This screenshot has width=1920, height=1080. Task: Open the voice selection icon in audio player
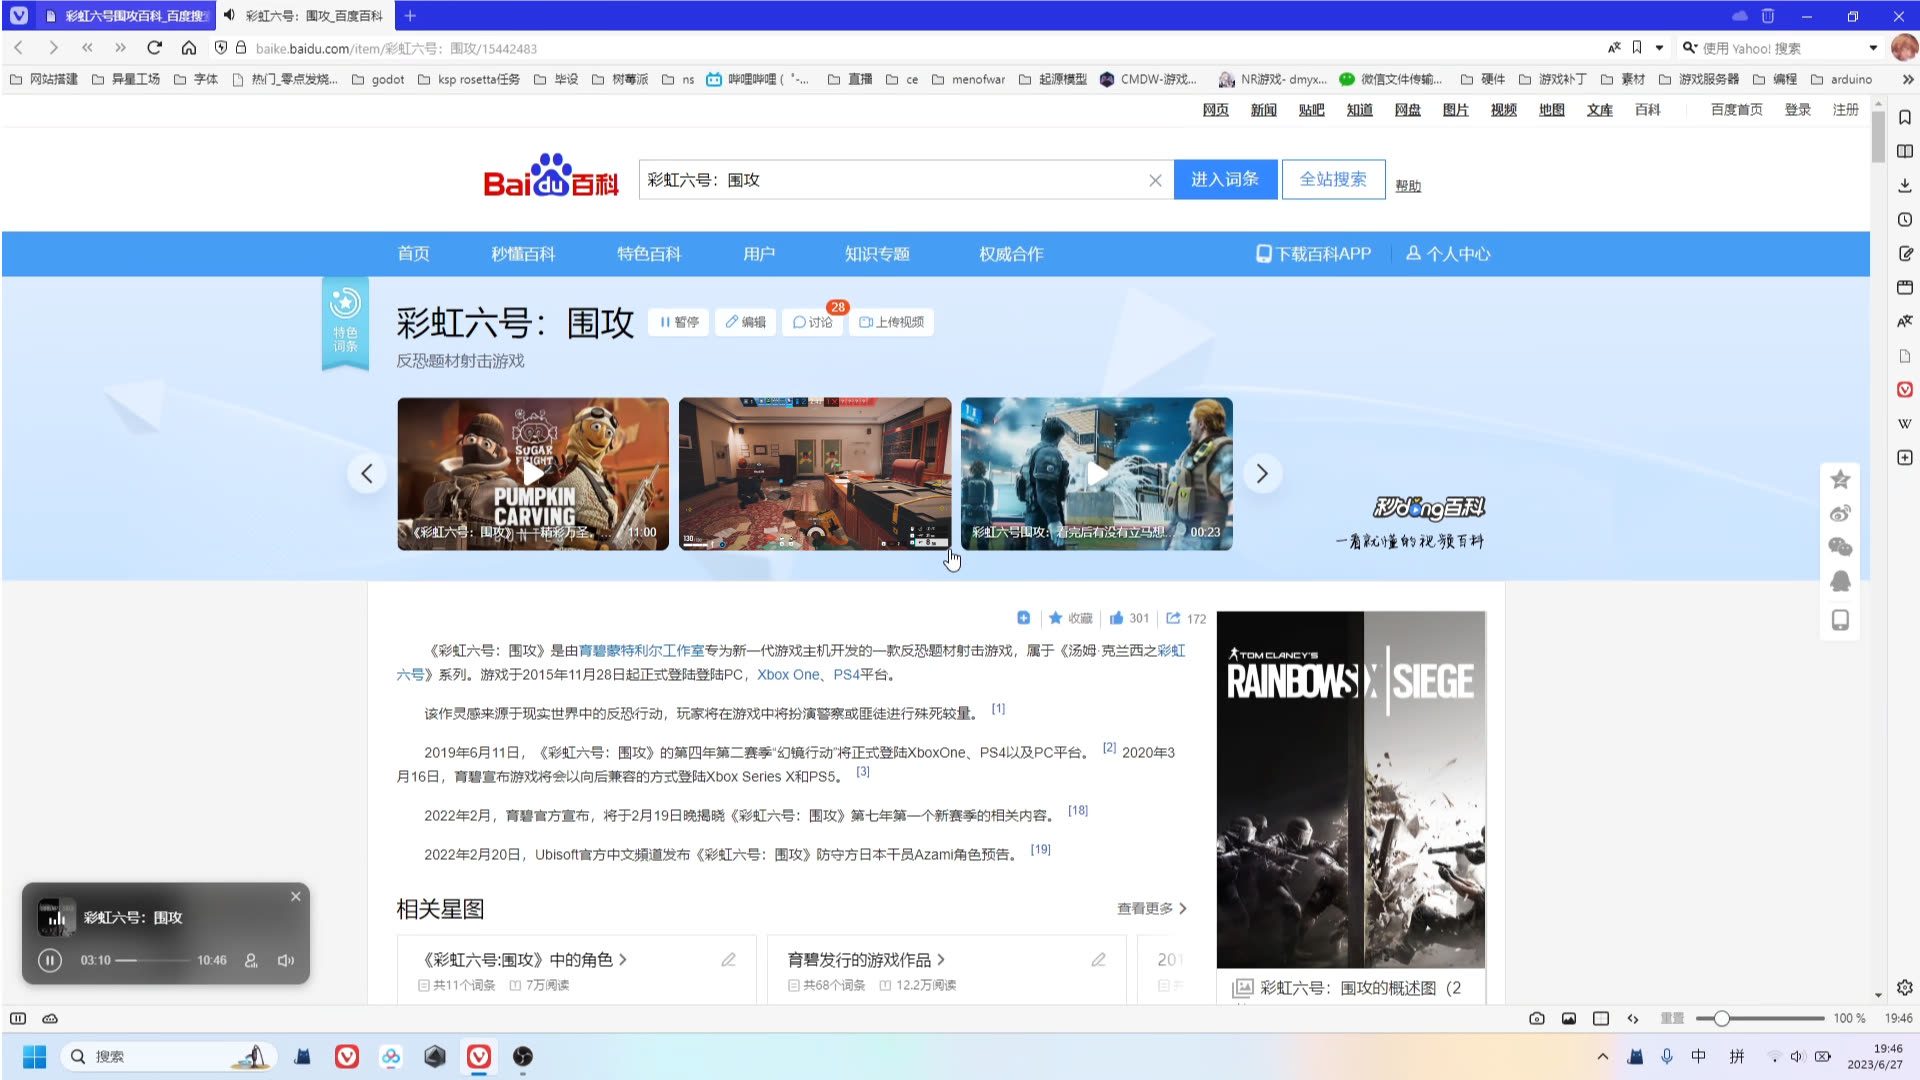[x=251, y=960]
